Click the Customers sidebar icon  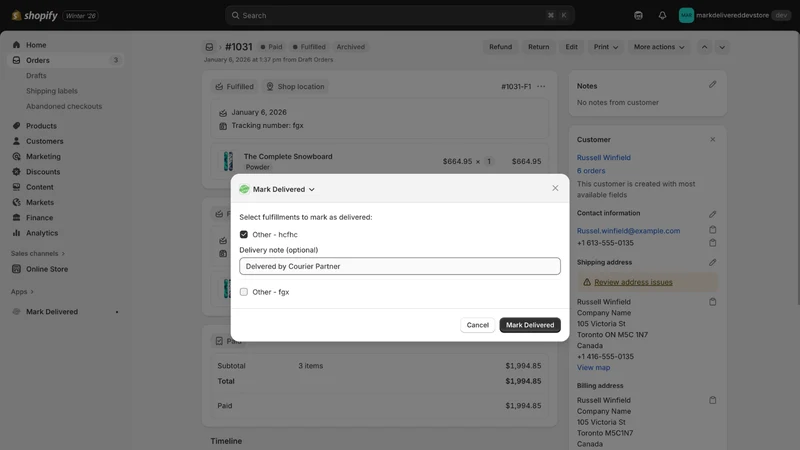16,141
